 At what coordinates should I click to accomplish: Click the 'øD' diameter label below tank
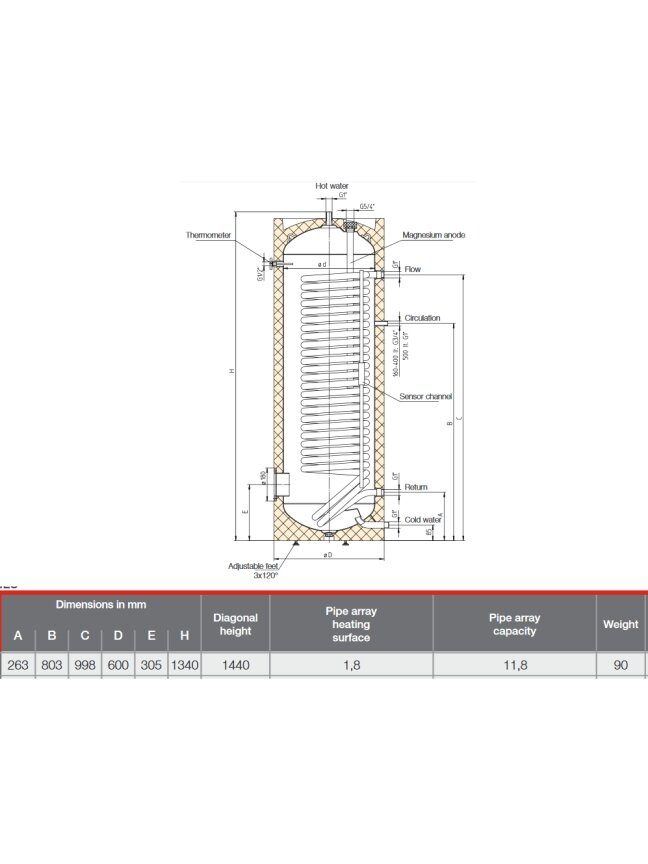click(x=328, y=554)
